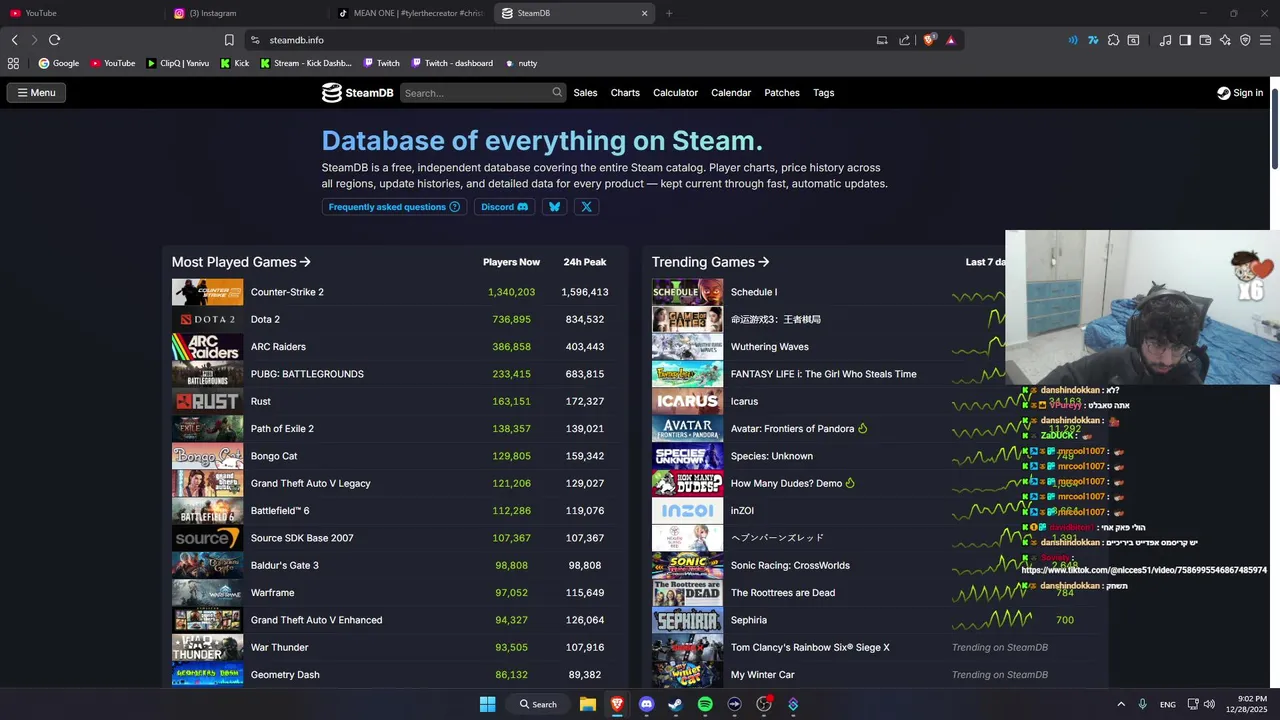Click the search magnifier icon in SteamDB
The height and width of the screenshot is (720, 1280).
tap(557, 92)
